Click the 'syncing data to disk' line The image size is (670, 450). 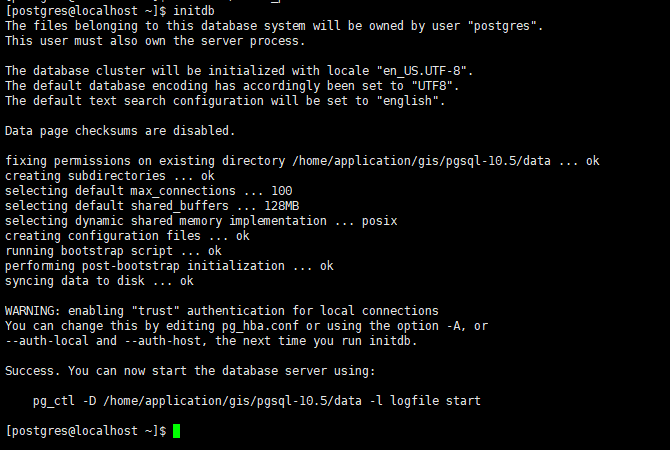point(78,281)
